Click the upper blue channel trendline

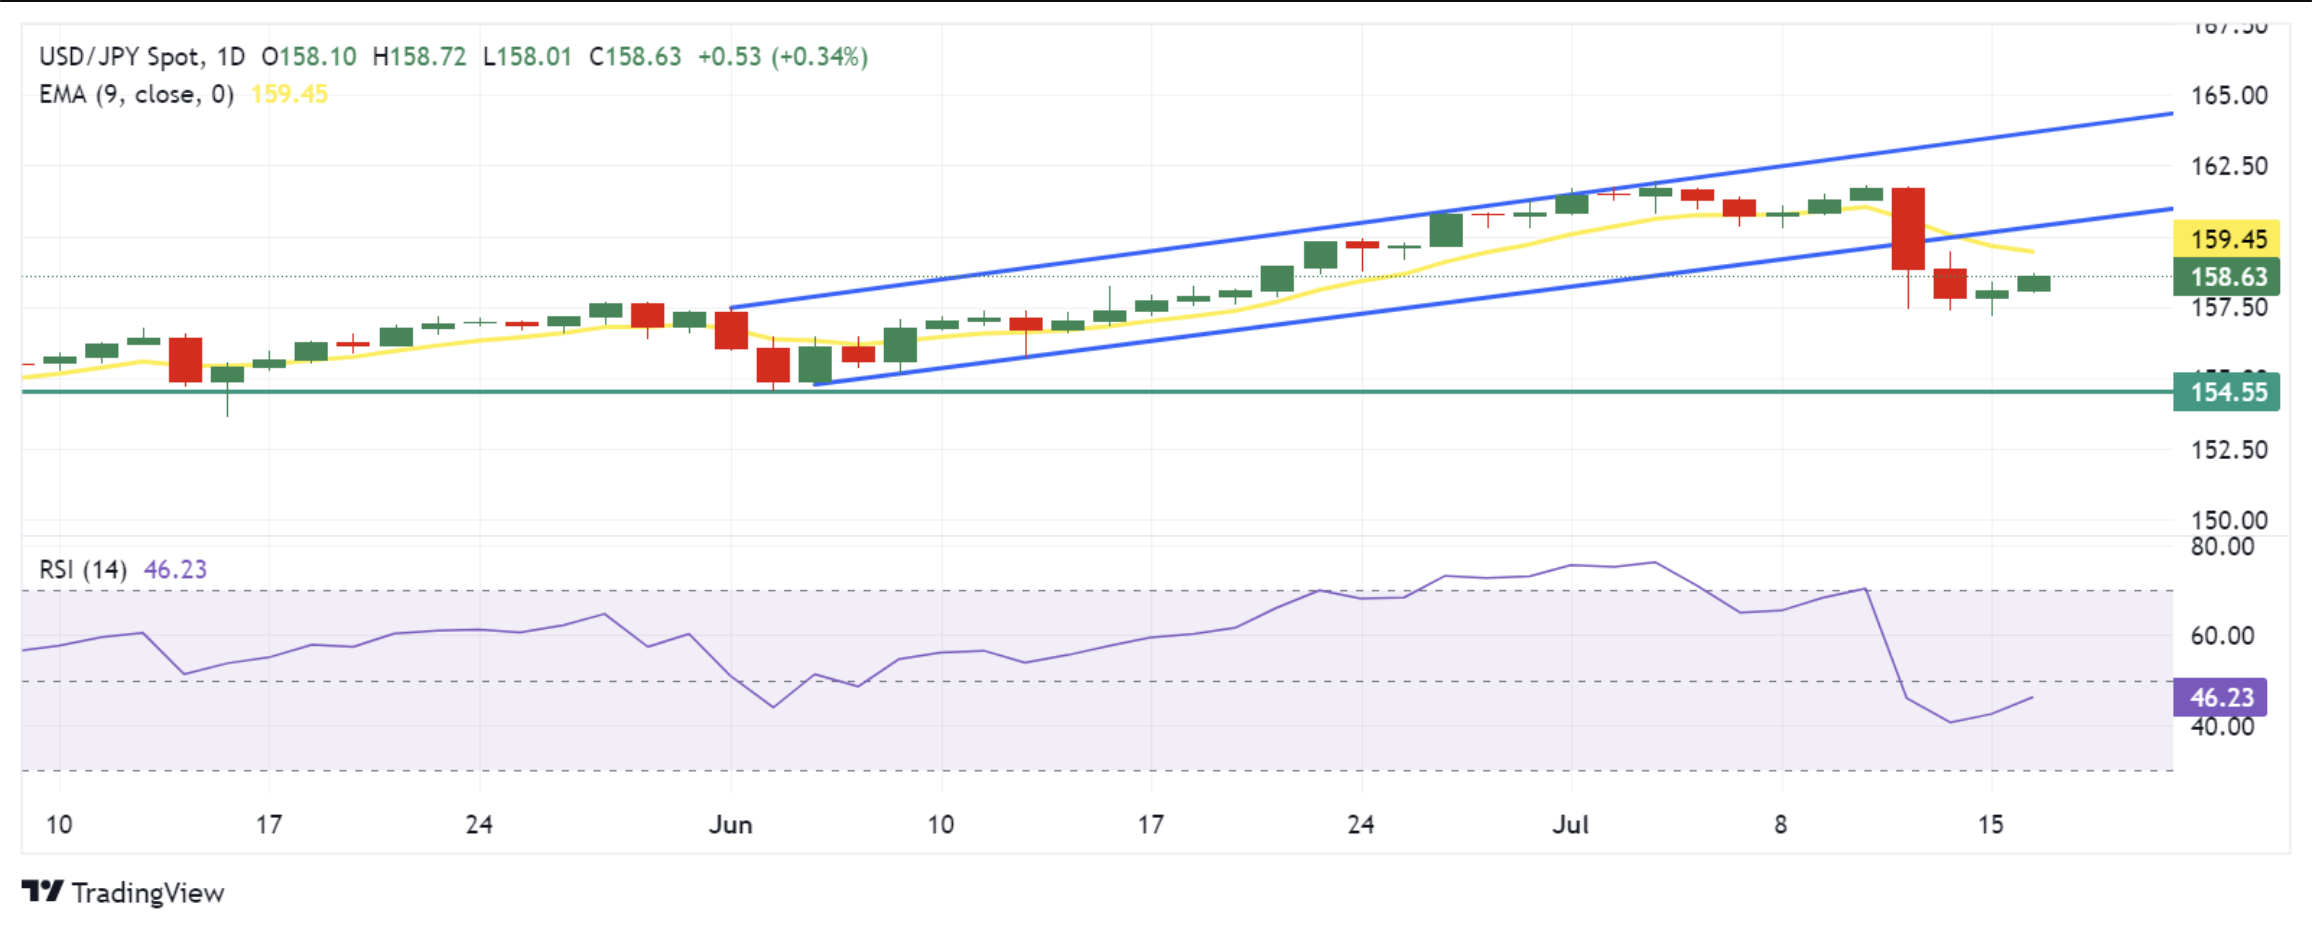click(x=1450, y=210)
